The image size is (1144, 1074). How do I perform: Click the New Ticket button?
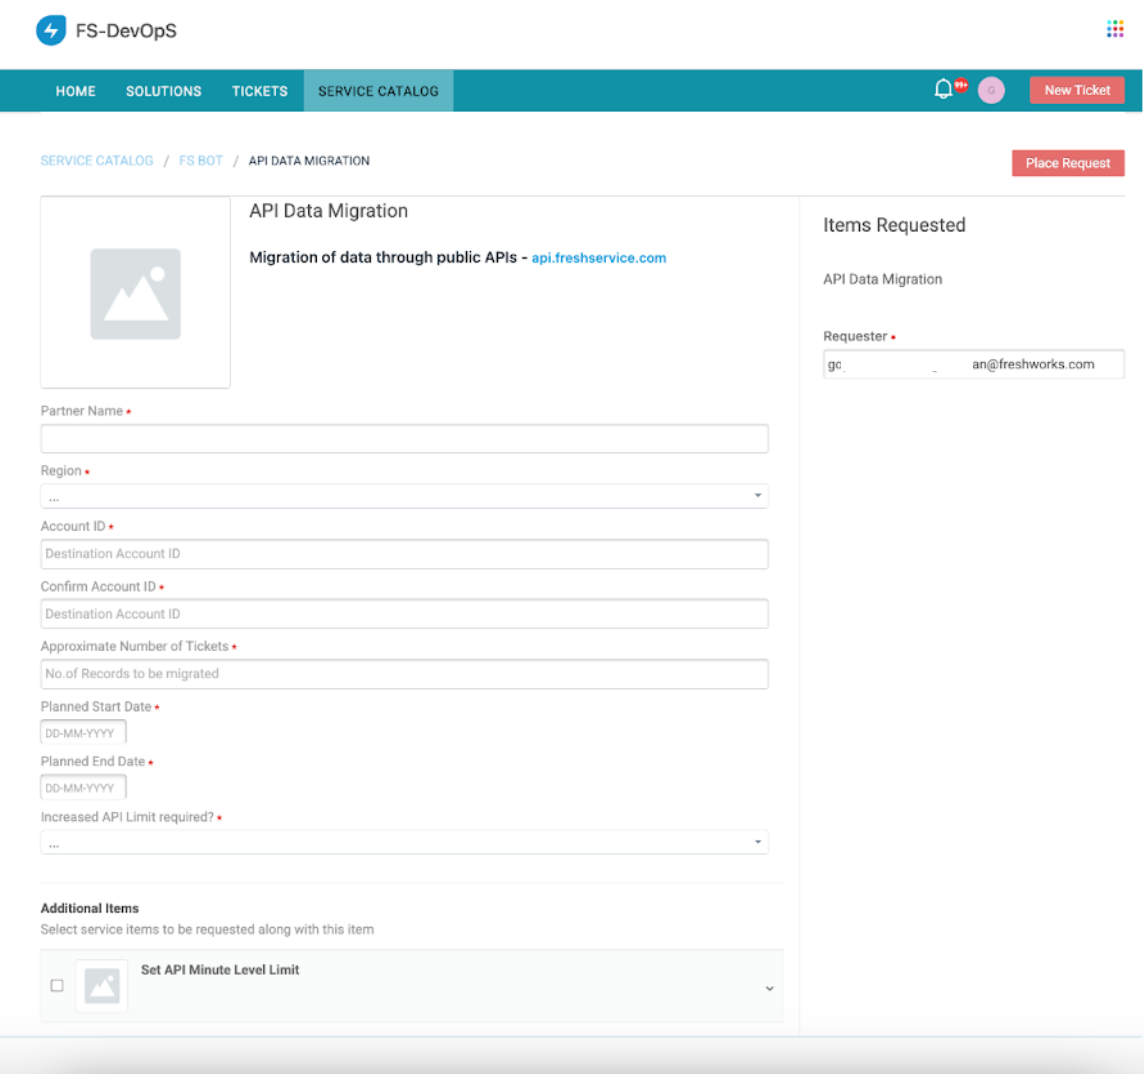(x=1077, y=90)
